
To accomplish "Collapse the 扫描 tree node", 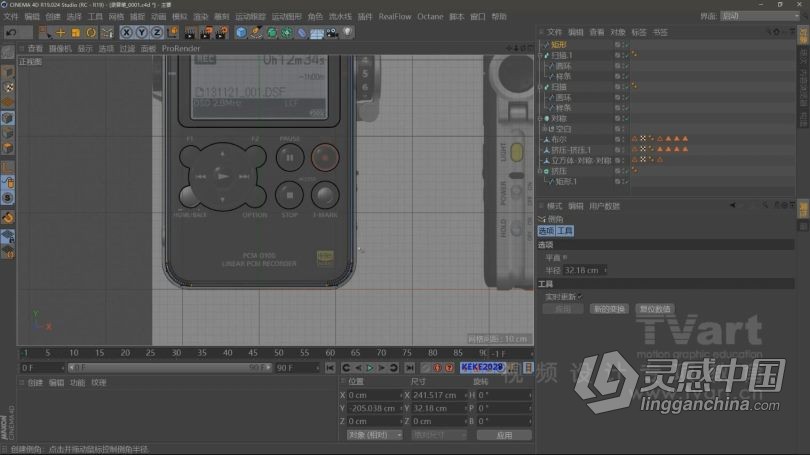I will click(x=540, y=87).
